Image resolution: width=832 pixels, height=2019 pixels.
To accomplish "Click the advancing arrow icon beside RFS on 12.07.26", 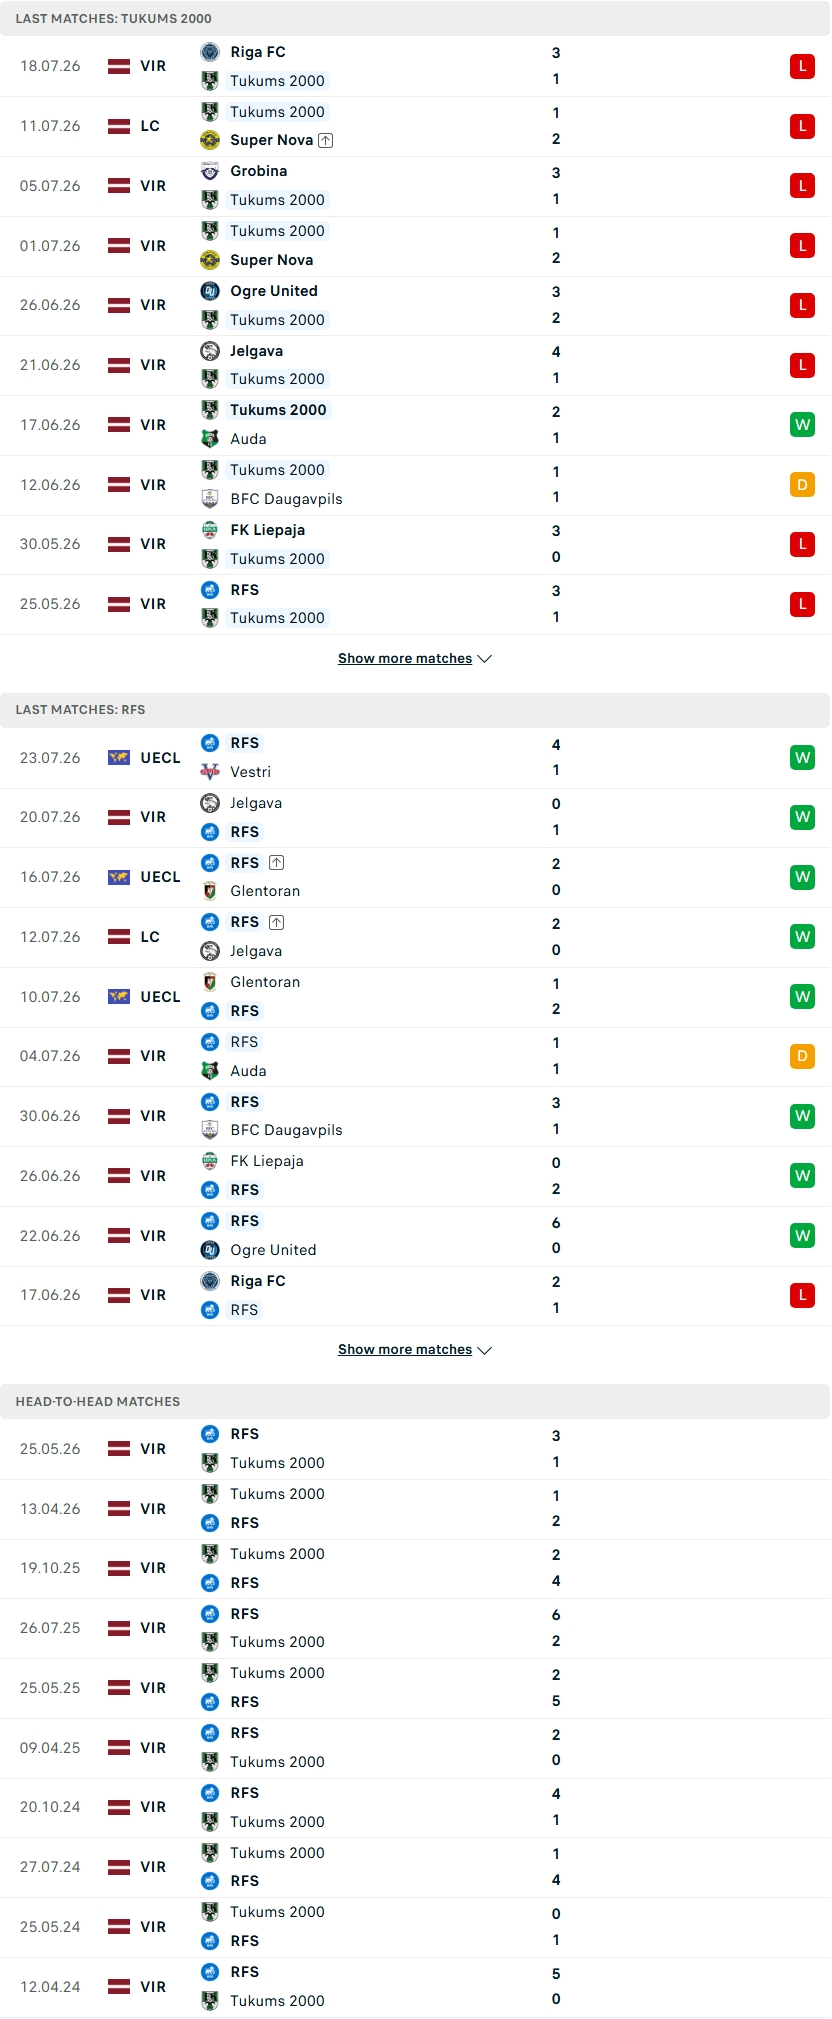I will (277, 923).
